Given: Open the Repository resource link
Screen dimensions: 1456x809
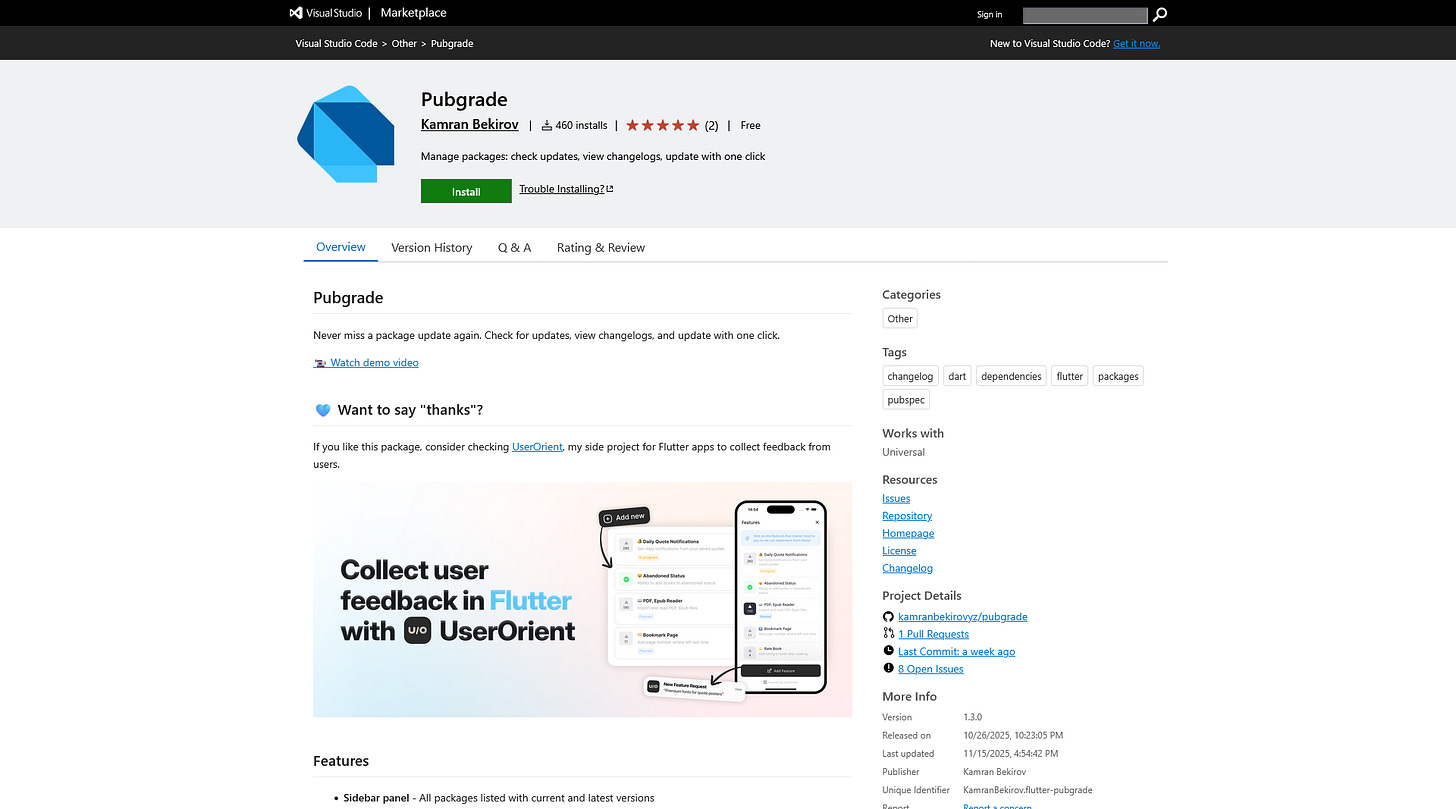Looking at the screenshot, I should [907, 516].
